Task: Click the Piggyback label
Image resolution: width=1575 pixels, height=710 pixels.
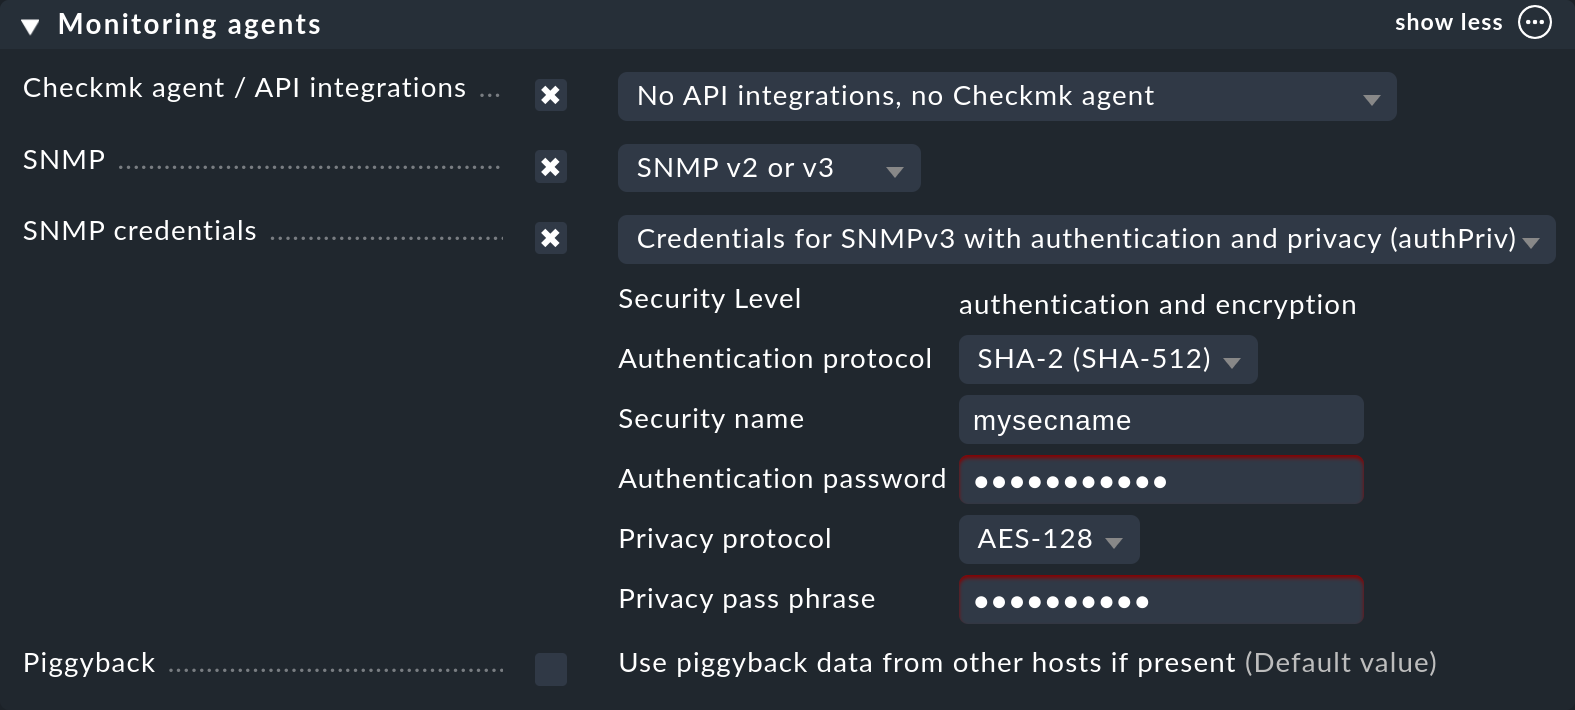Action: coord(89,663)
